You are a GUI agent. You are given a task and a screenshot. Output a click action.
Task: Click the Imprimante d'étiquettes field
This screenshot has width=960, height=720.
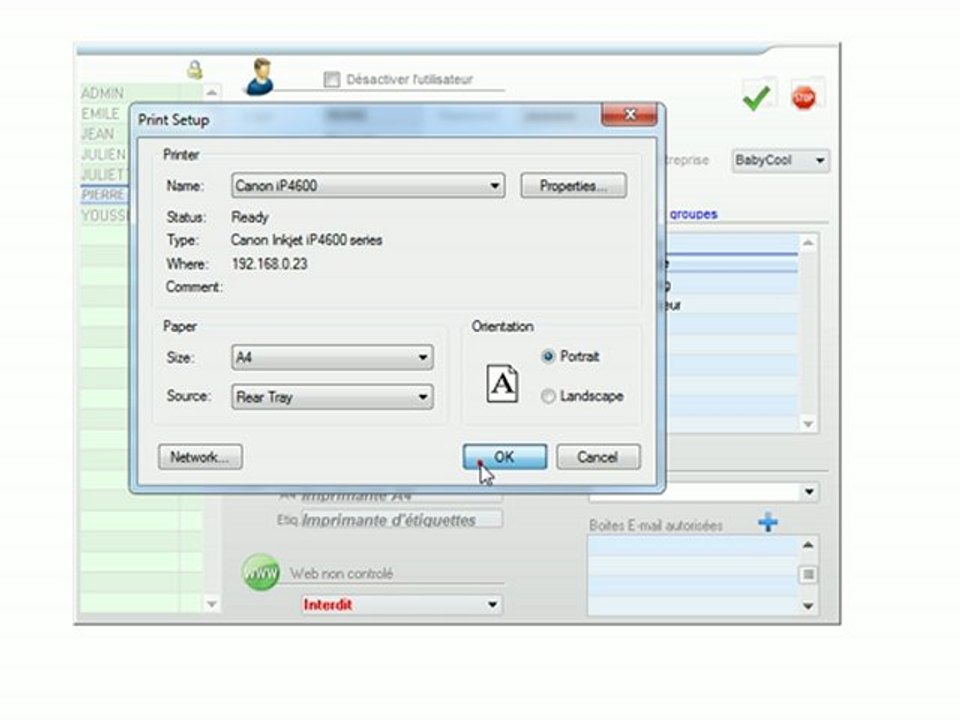(x=401, y=520)
